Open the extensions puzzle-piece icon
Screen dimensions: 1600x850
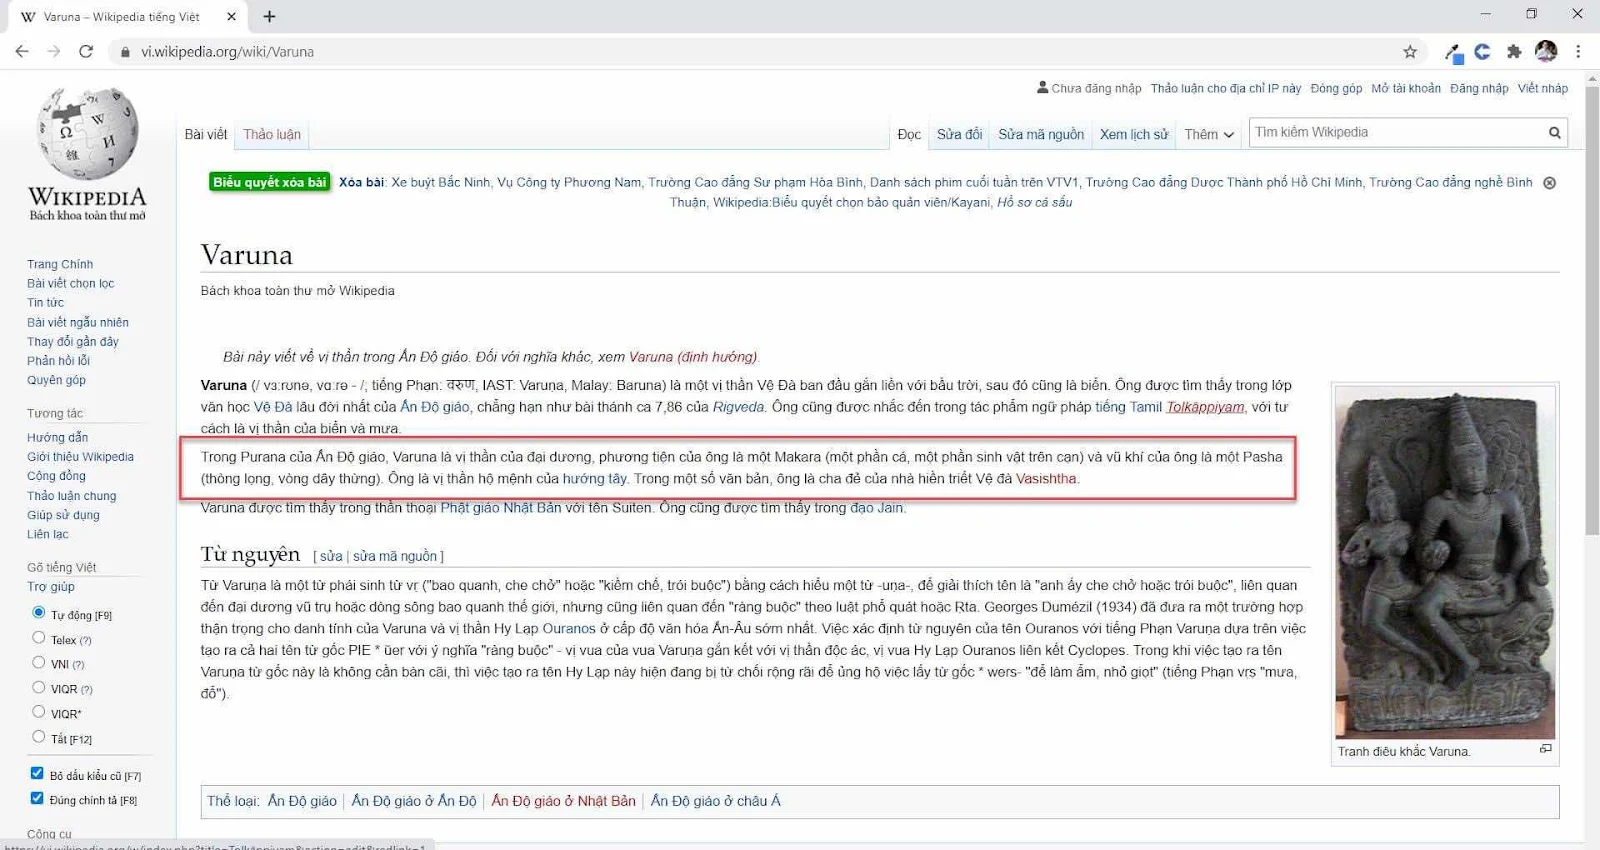[1514, 51]
